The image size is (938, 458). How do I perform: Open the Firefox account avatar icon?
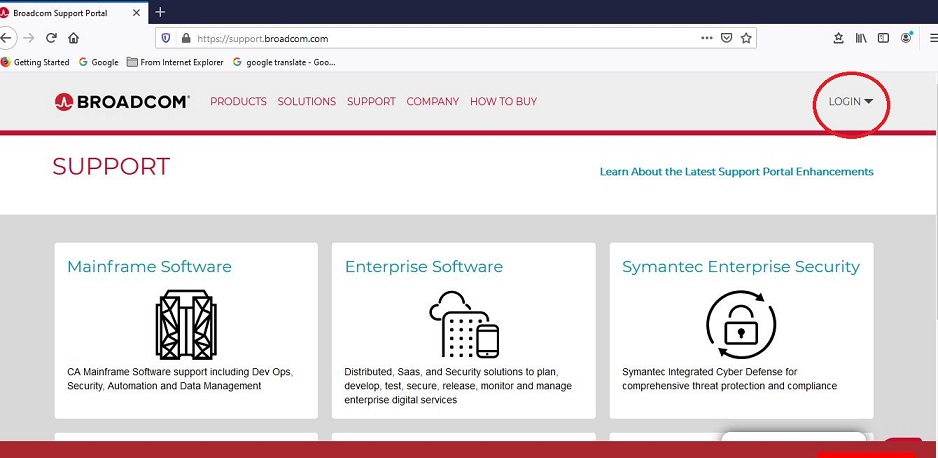[906, 38]
